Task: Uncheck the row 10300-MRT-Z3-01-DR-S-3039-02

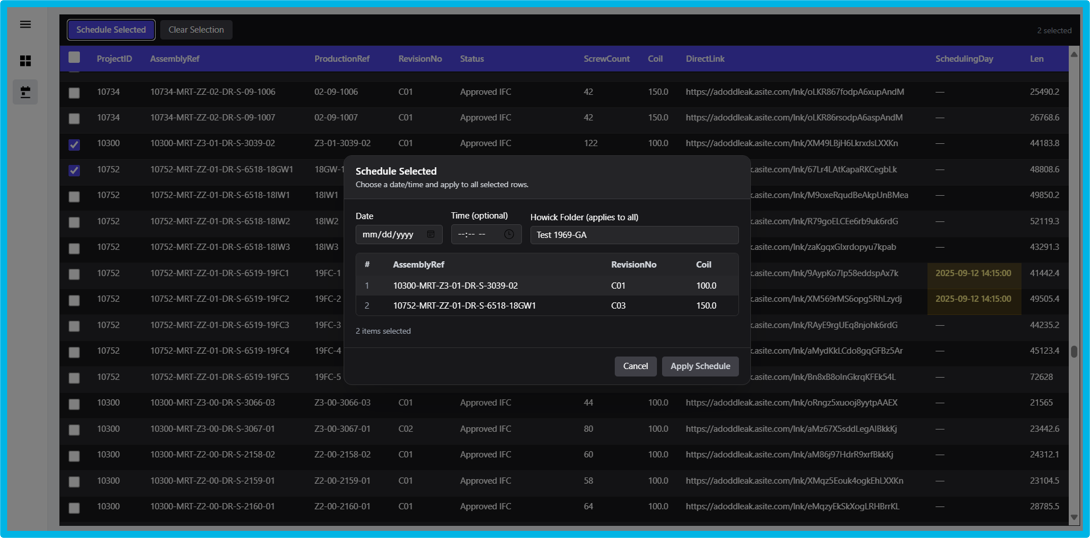Action: pos(74,145)
